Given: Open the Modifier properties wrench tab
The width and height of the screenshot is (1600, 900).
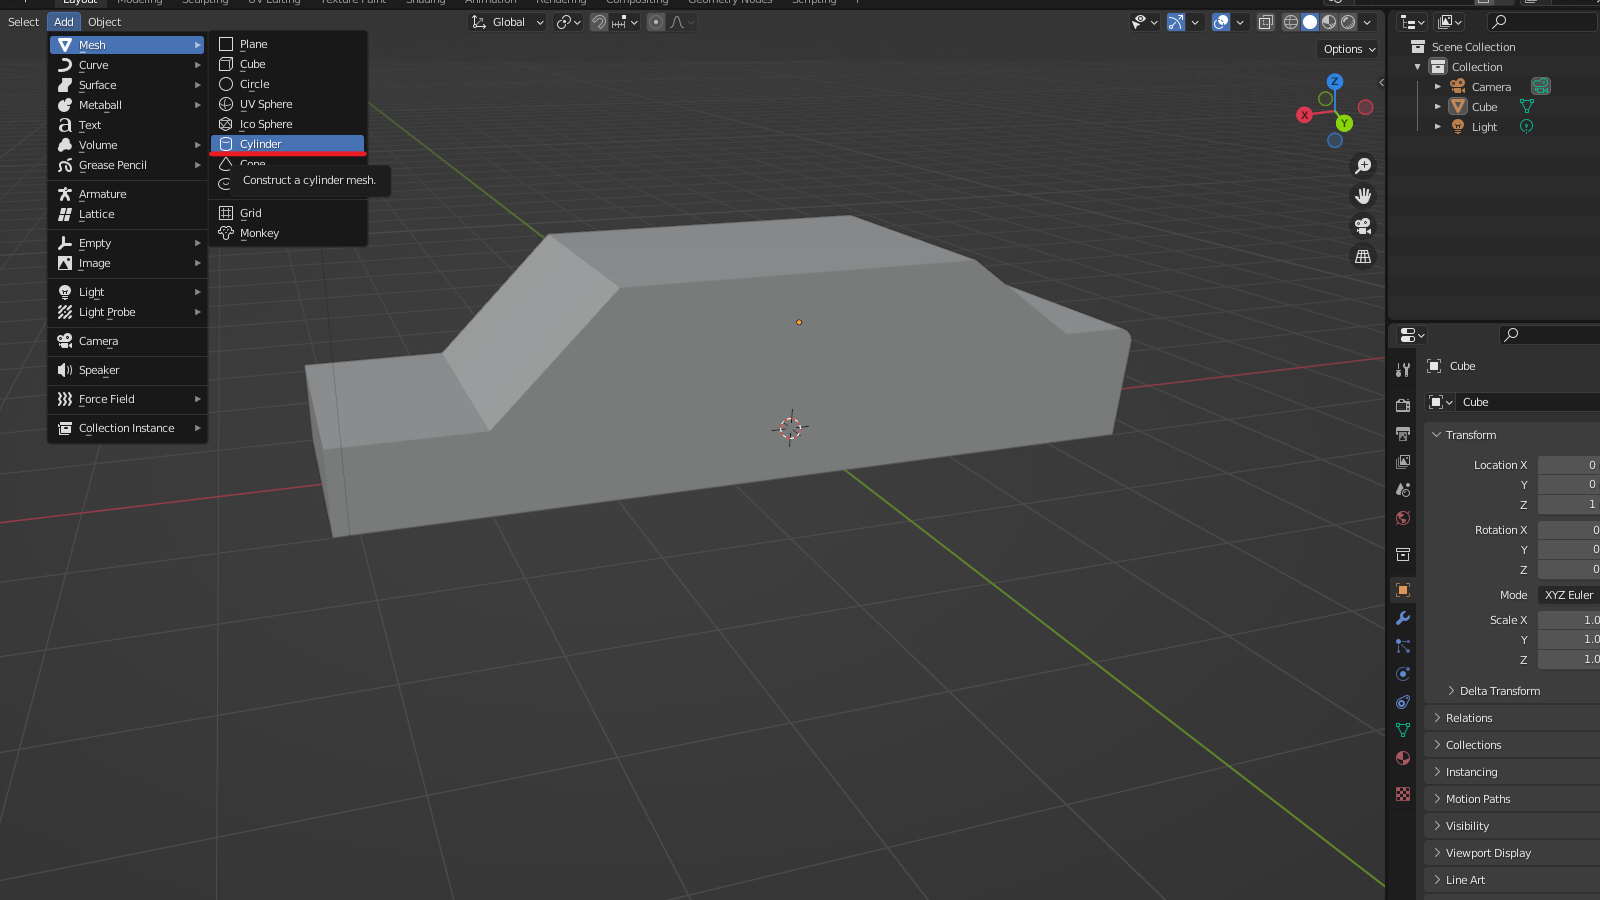Looking at the screenshot, I should [x=1403, y=618].
